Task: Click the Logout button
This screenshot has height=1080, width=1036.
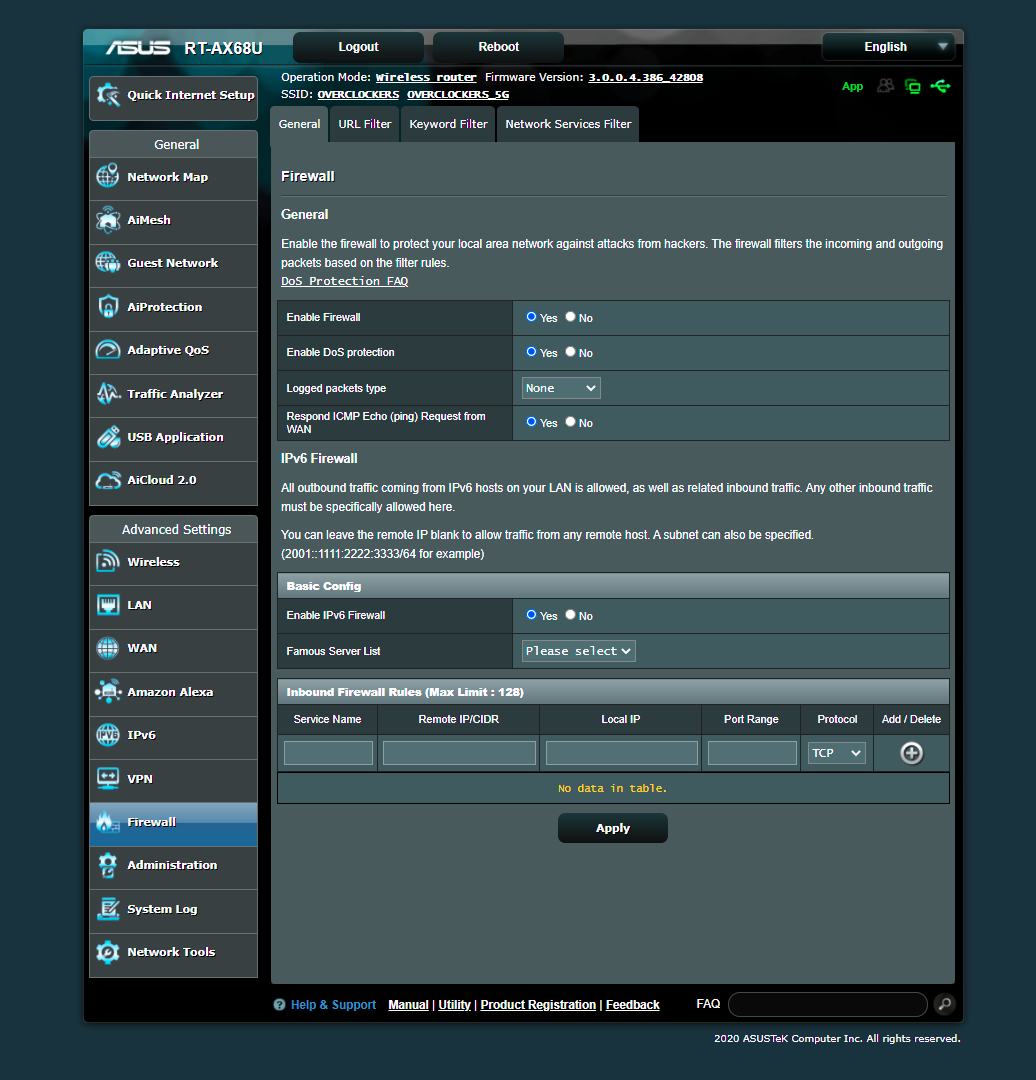Action: [358, 47]
